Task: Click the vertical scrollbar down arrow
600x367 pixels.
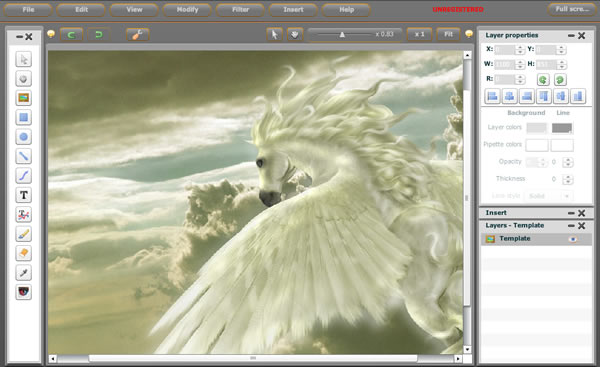Action: (467, 349)
